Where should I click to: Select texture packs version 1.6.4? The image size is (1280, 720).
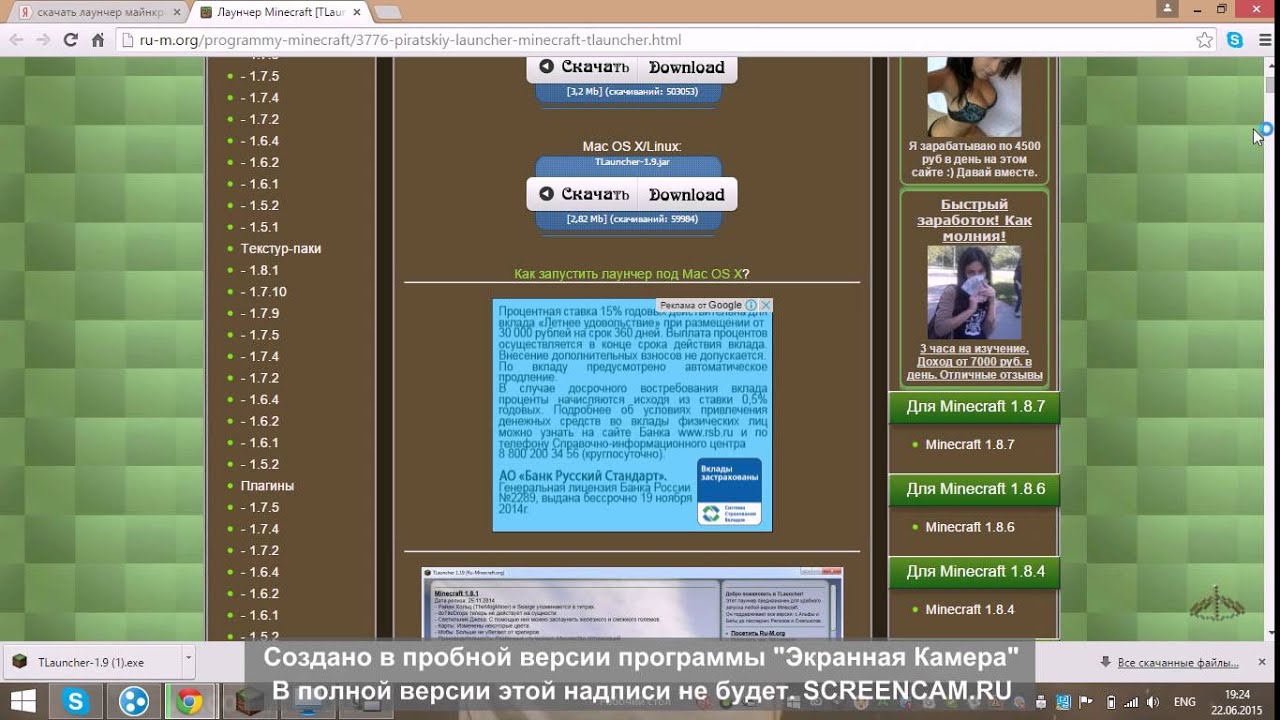pyautogui.click(x=260, y=399)
